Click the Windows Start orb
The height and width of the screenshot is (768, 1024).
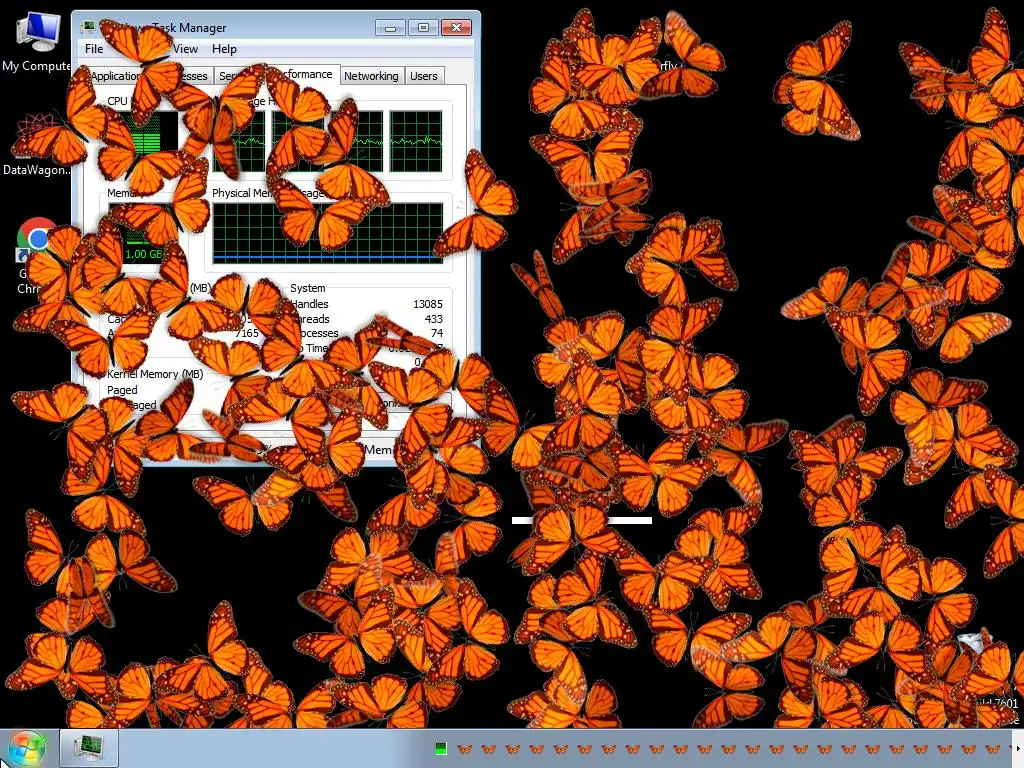pyautogui.click(x=27, y=748)
